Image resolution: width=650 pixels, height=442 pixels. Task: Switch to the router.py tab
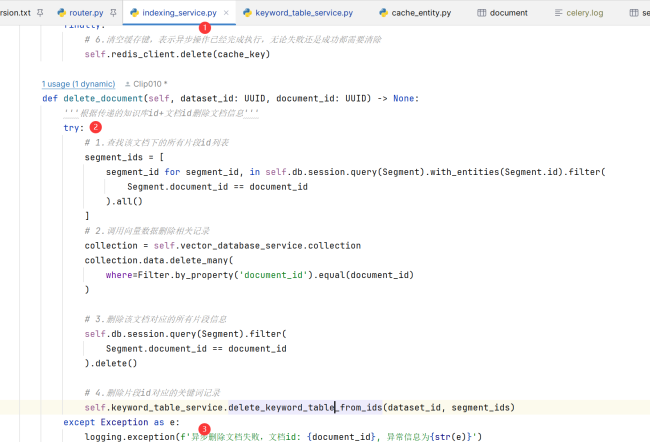click(x=86, y=13)
